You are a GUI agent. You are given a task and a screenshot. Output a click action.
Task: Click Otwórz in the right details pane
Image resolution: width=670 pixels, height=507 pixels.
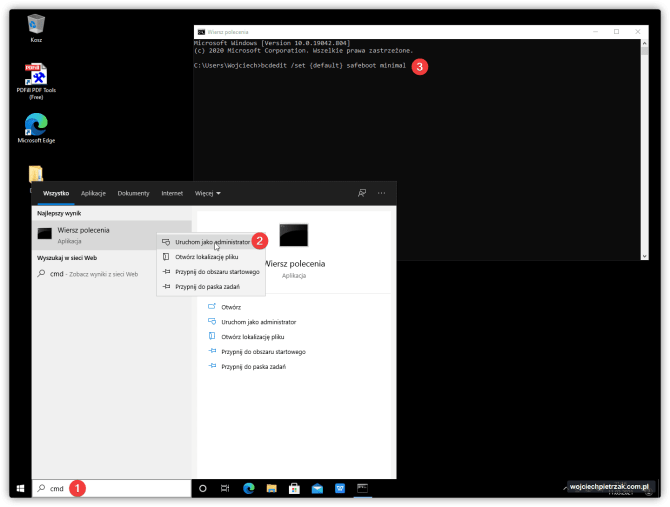[231, 307]
